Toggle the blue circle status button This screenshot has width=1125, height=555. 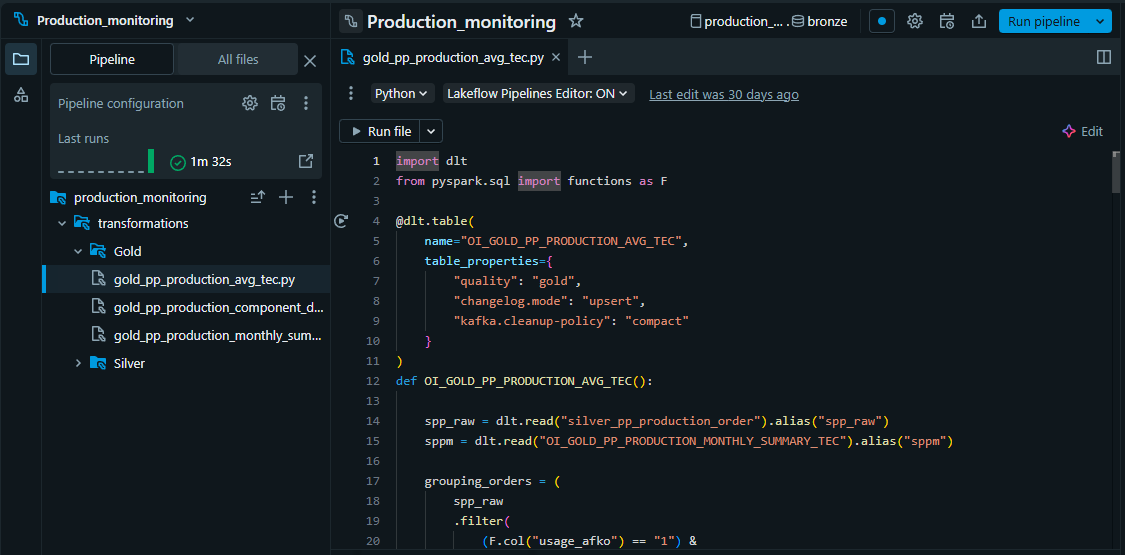point(881,21)
